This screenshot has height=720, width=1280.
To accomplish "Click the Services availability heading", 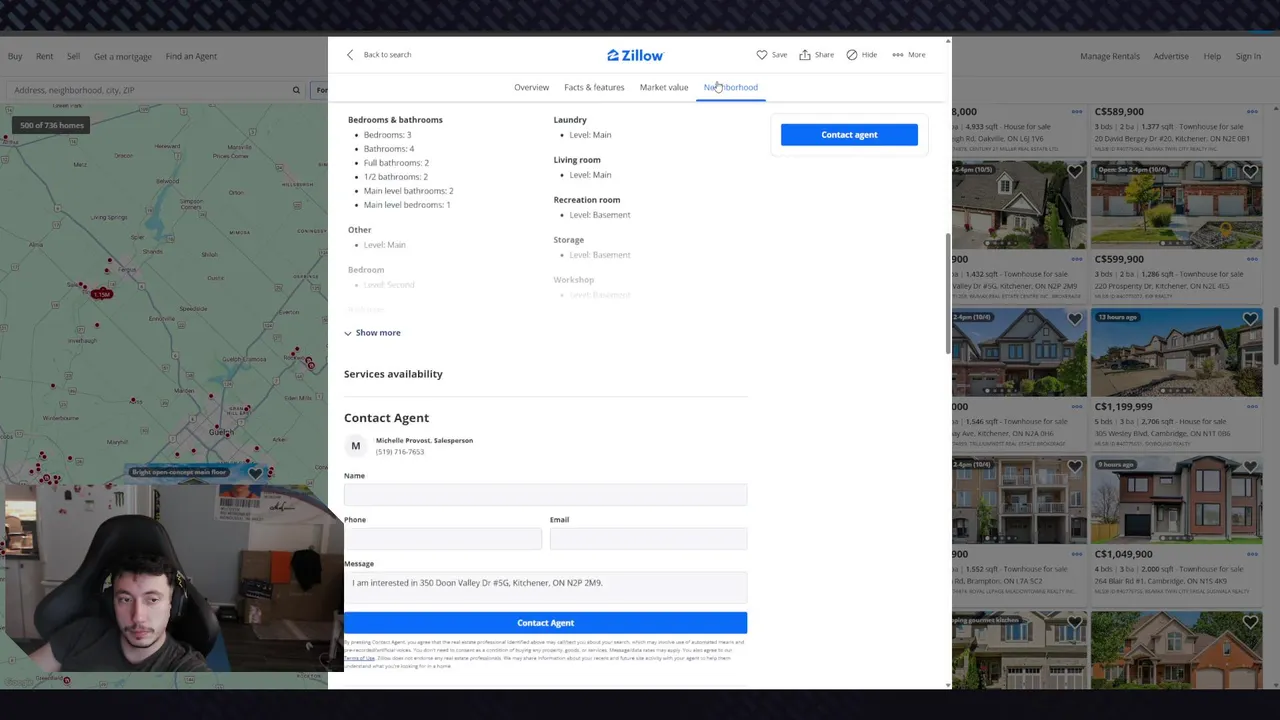I will click(x=393, y=374).
